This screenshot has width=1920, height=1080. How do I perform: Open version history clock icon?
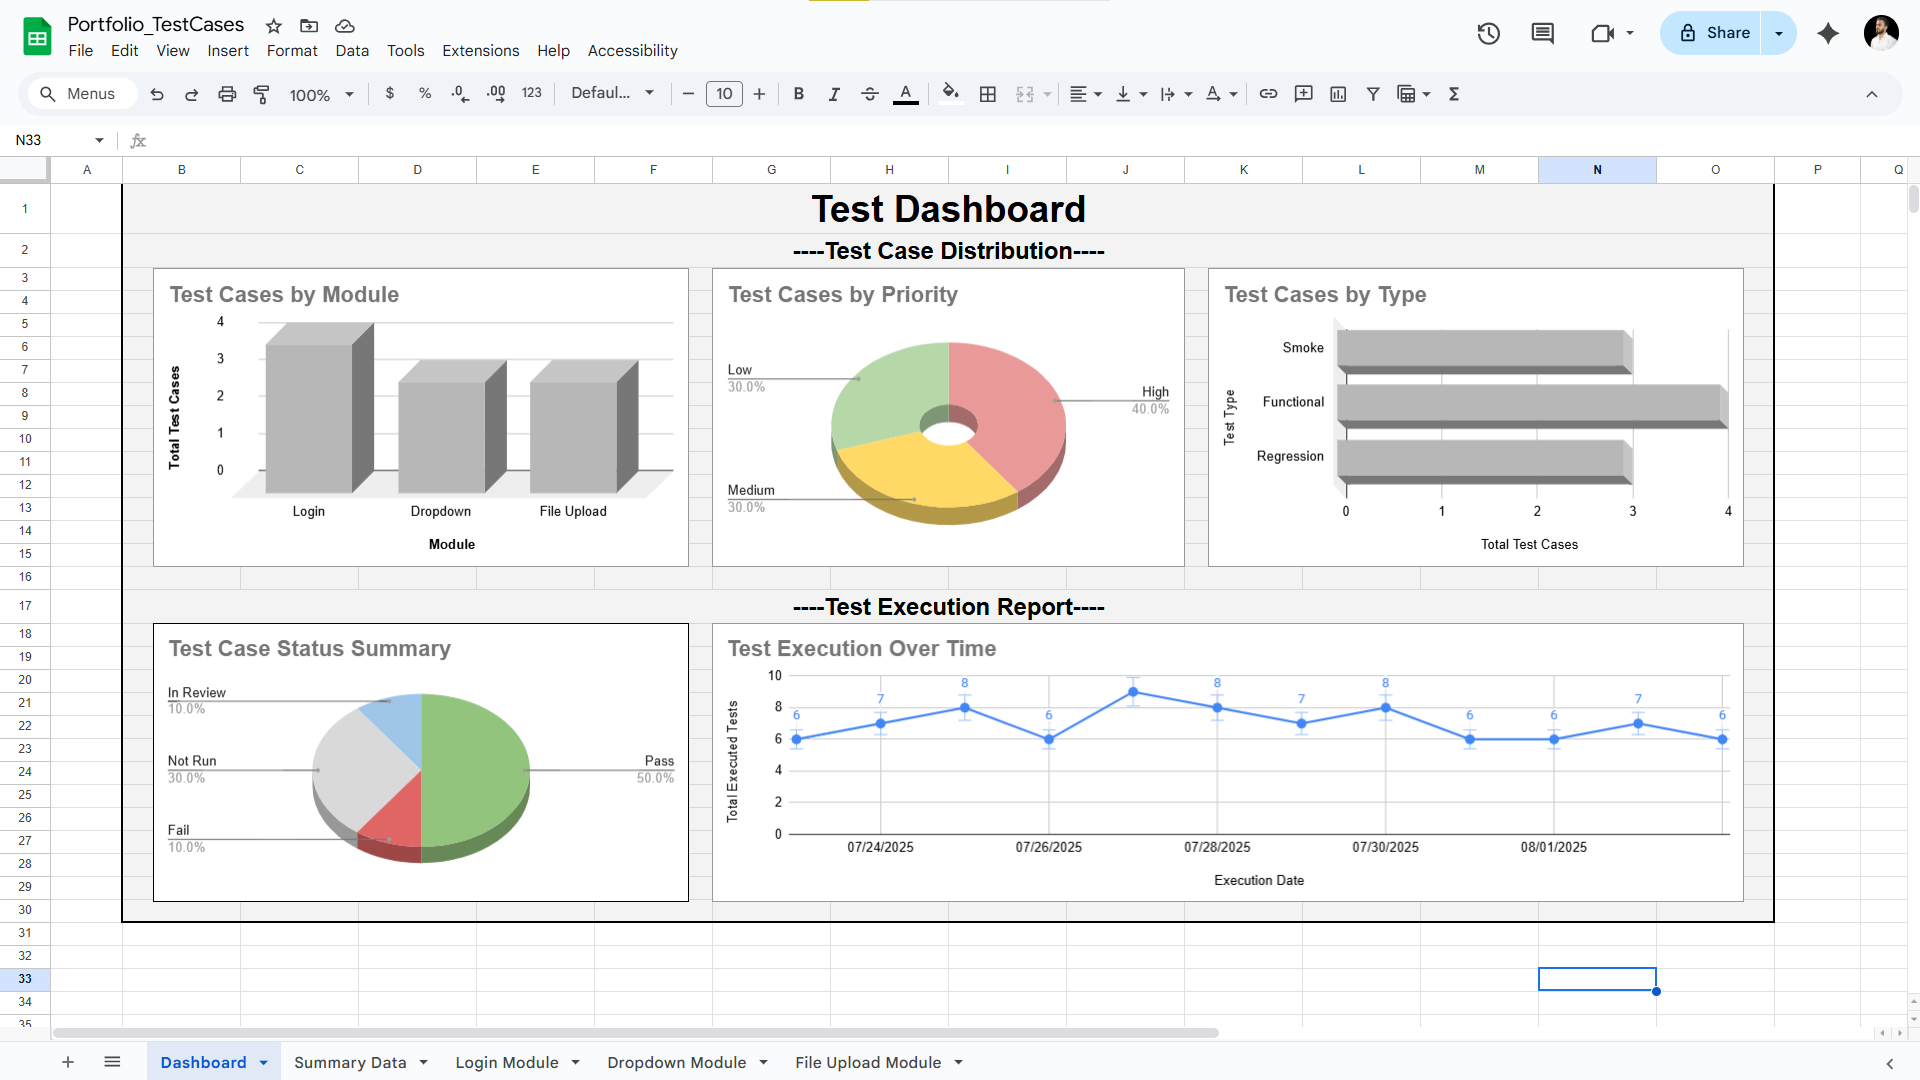1488,33
